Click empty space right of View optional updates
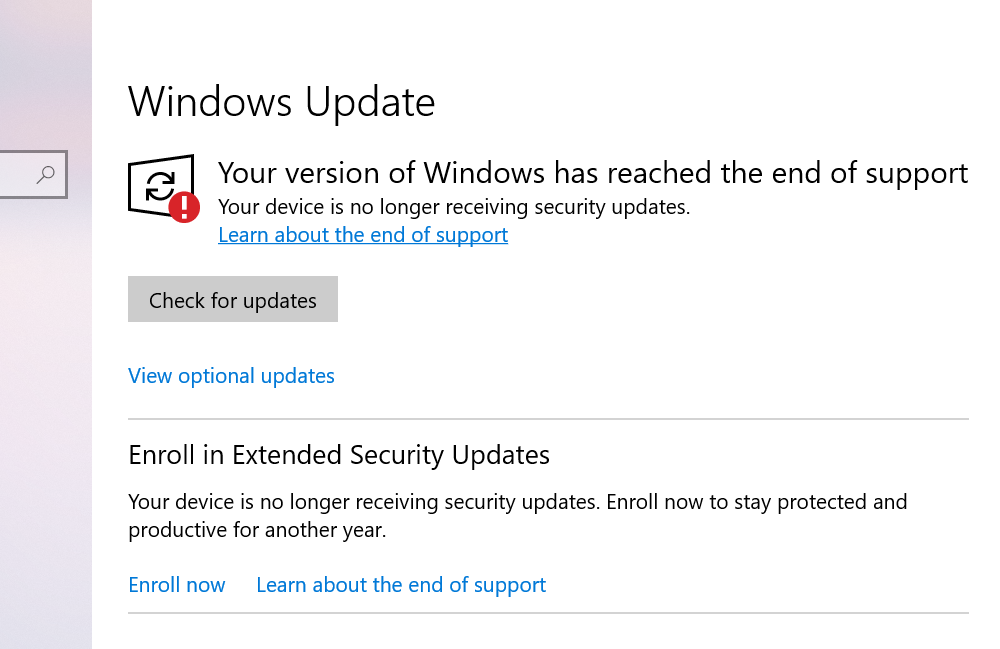The width and height of the screenshot is (1000, 649). click(x=650, y=376)
